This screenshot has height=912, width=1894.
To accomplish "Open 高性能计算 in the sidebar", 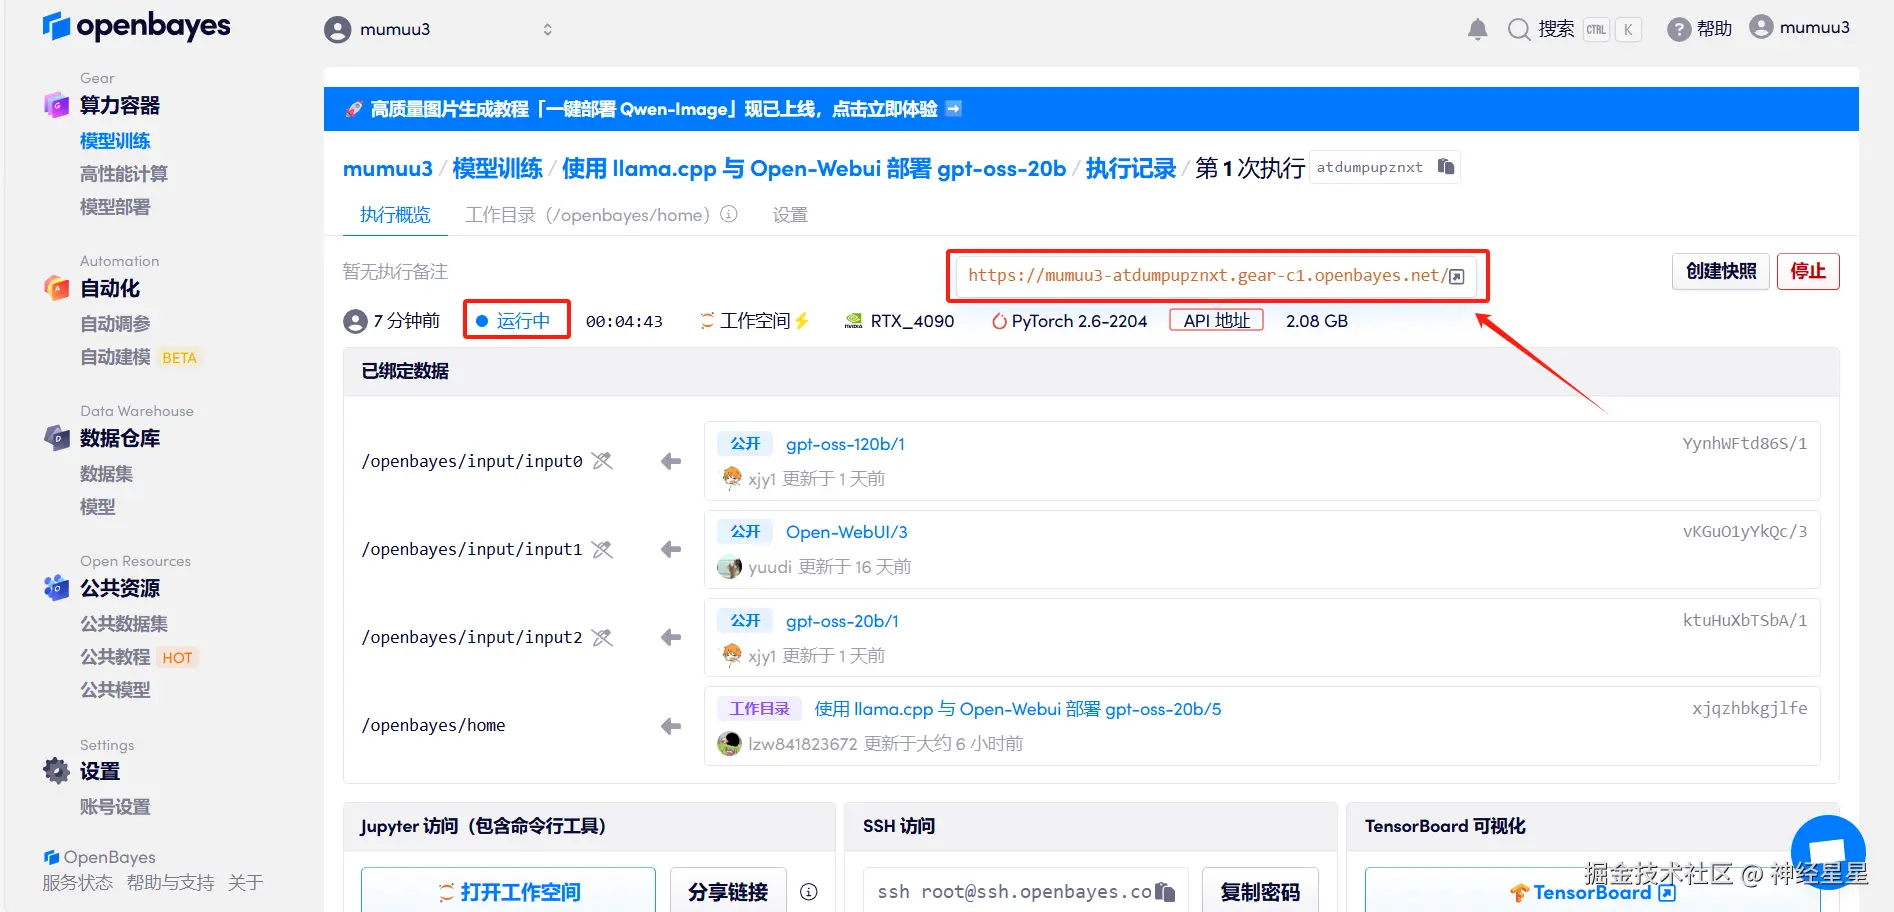I will tap(124, 174).
